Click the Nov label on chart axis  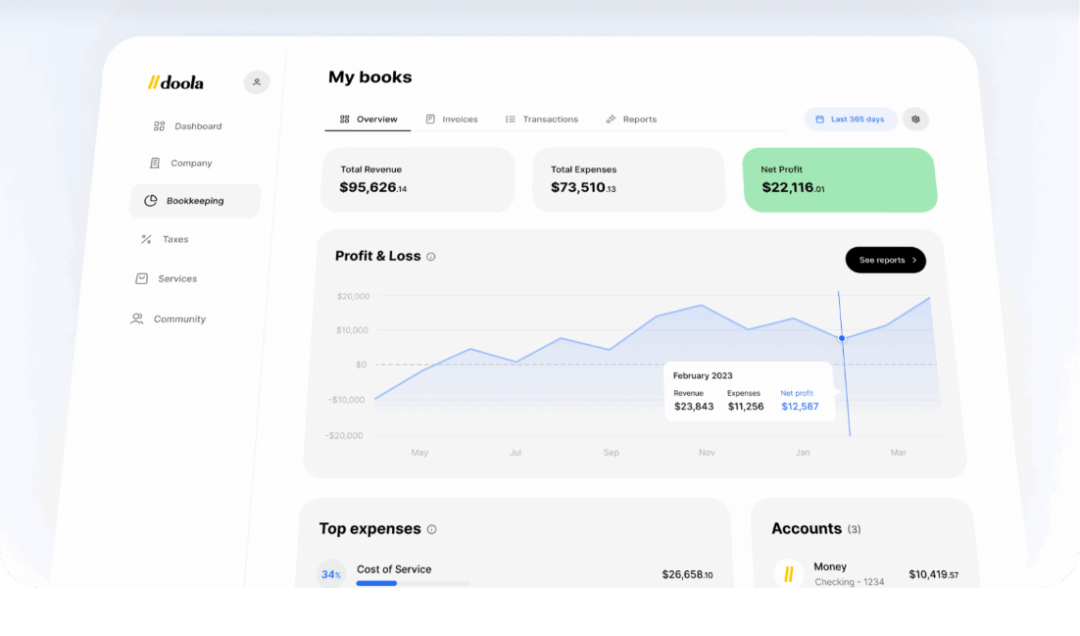click(707, 453)
